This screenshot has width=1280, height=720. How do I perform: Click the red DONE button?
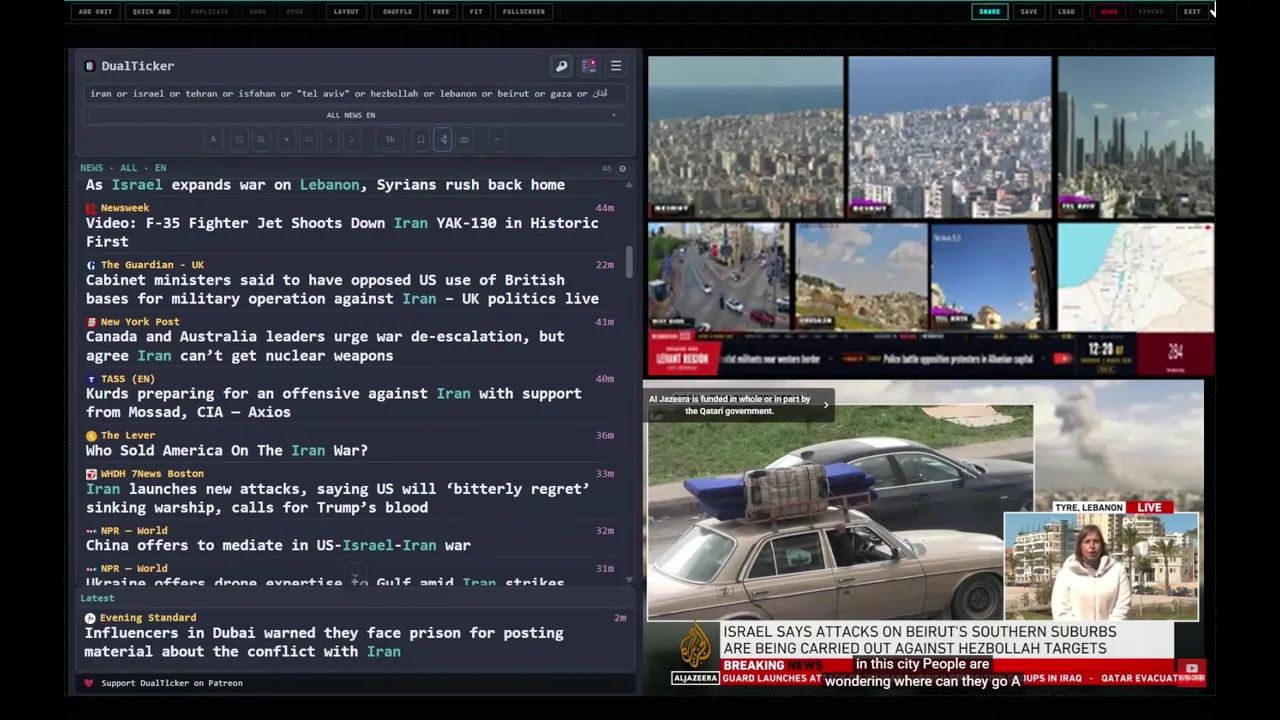1109,12
